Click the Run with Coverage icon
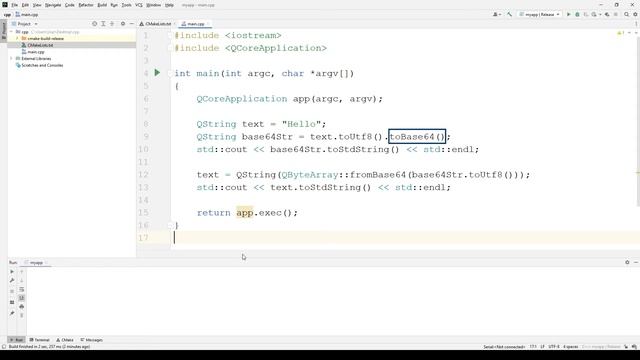640x360 pixels. click(x=586, y=15)
